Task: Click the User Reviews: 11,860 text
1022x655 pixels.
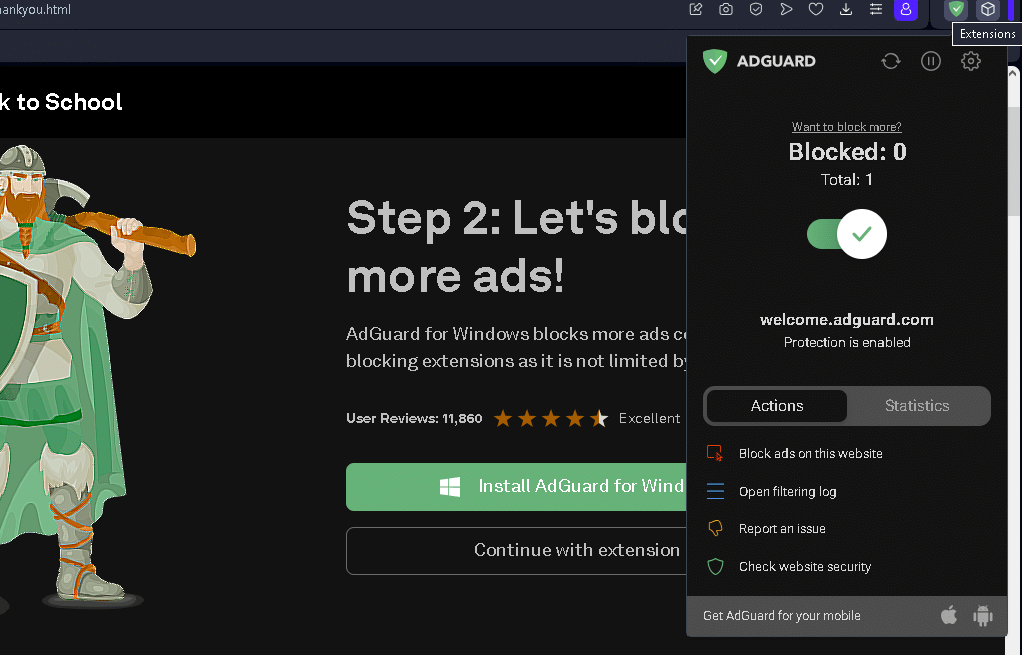Action: [x=414, y=418]
